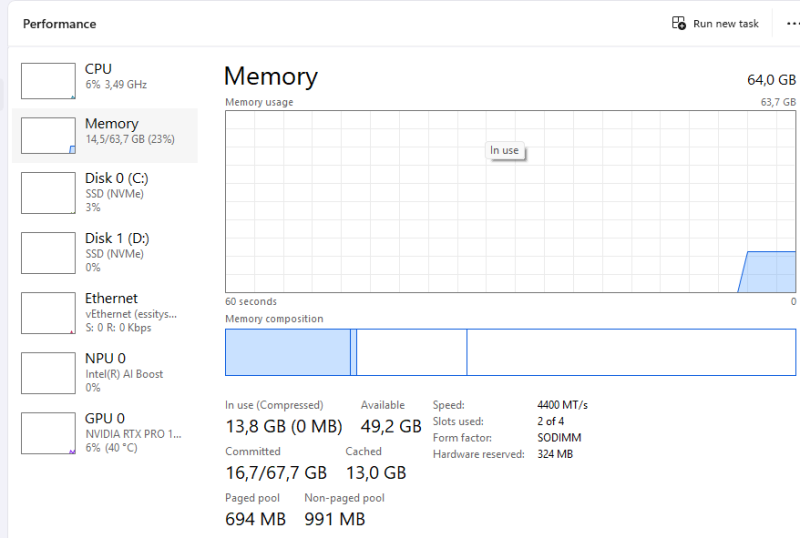Open the Disk 0 (C:) performance view
This screenshot has width=800, height=538.
105,192
